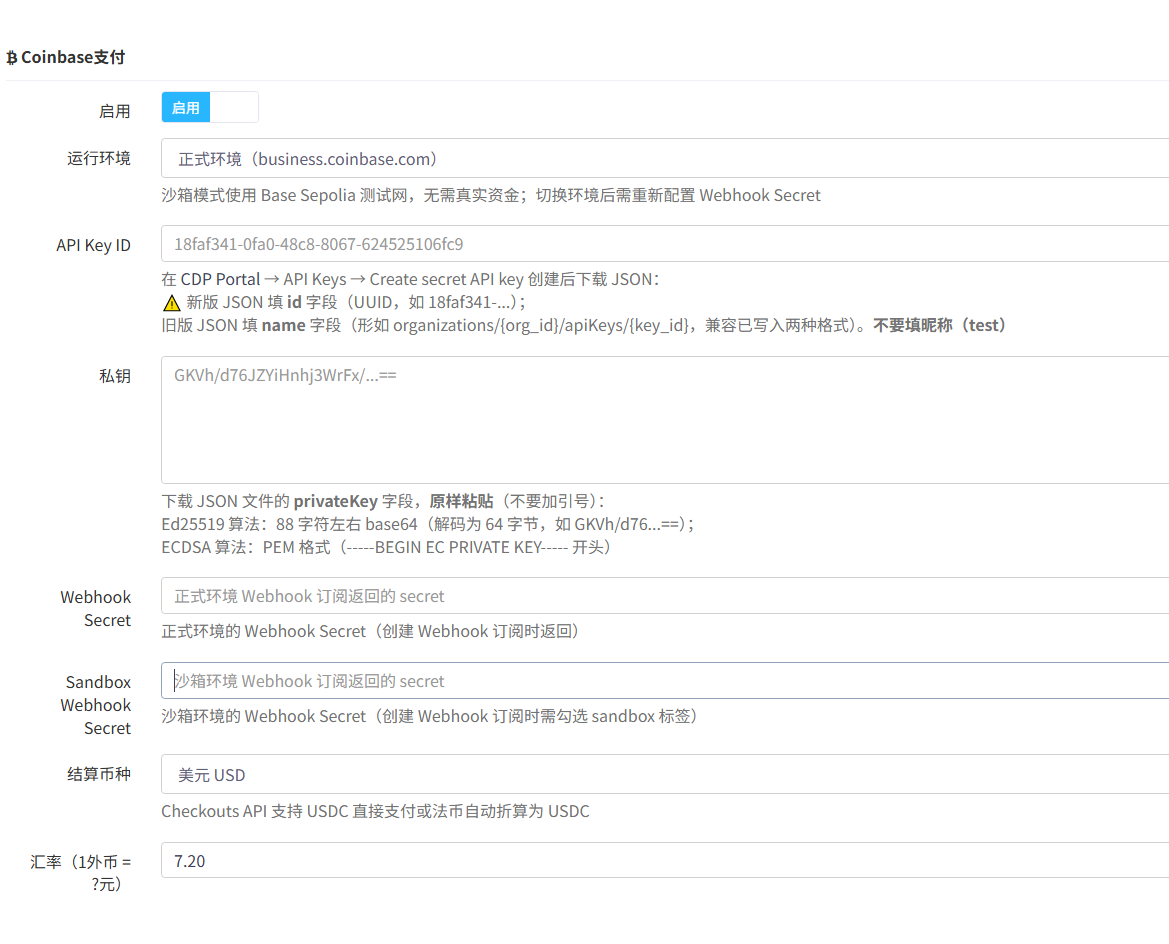Click the Sandbox Webhook Secret input field
The height and width of the screenshot is (944, 1169).
point(665,681)
